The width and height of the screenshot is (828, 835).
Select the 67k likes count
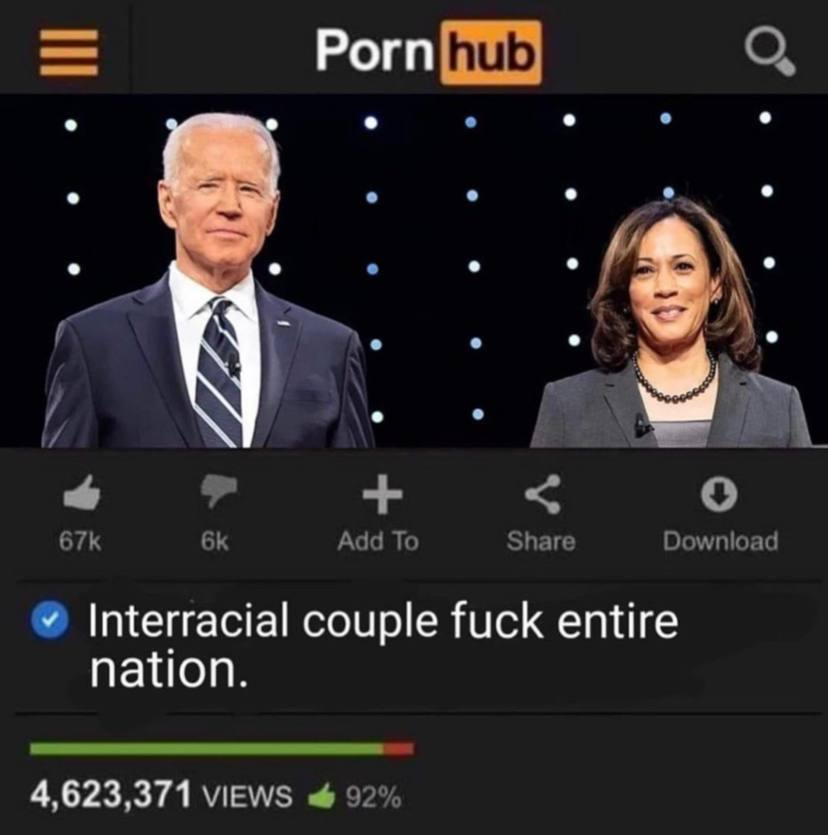pos(80,542)
